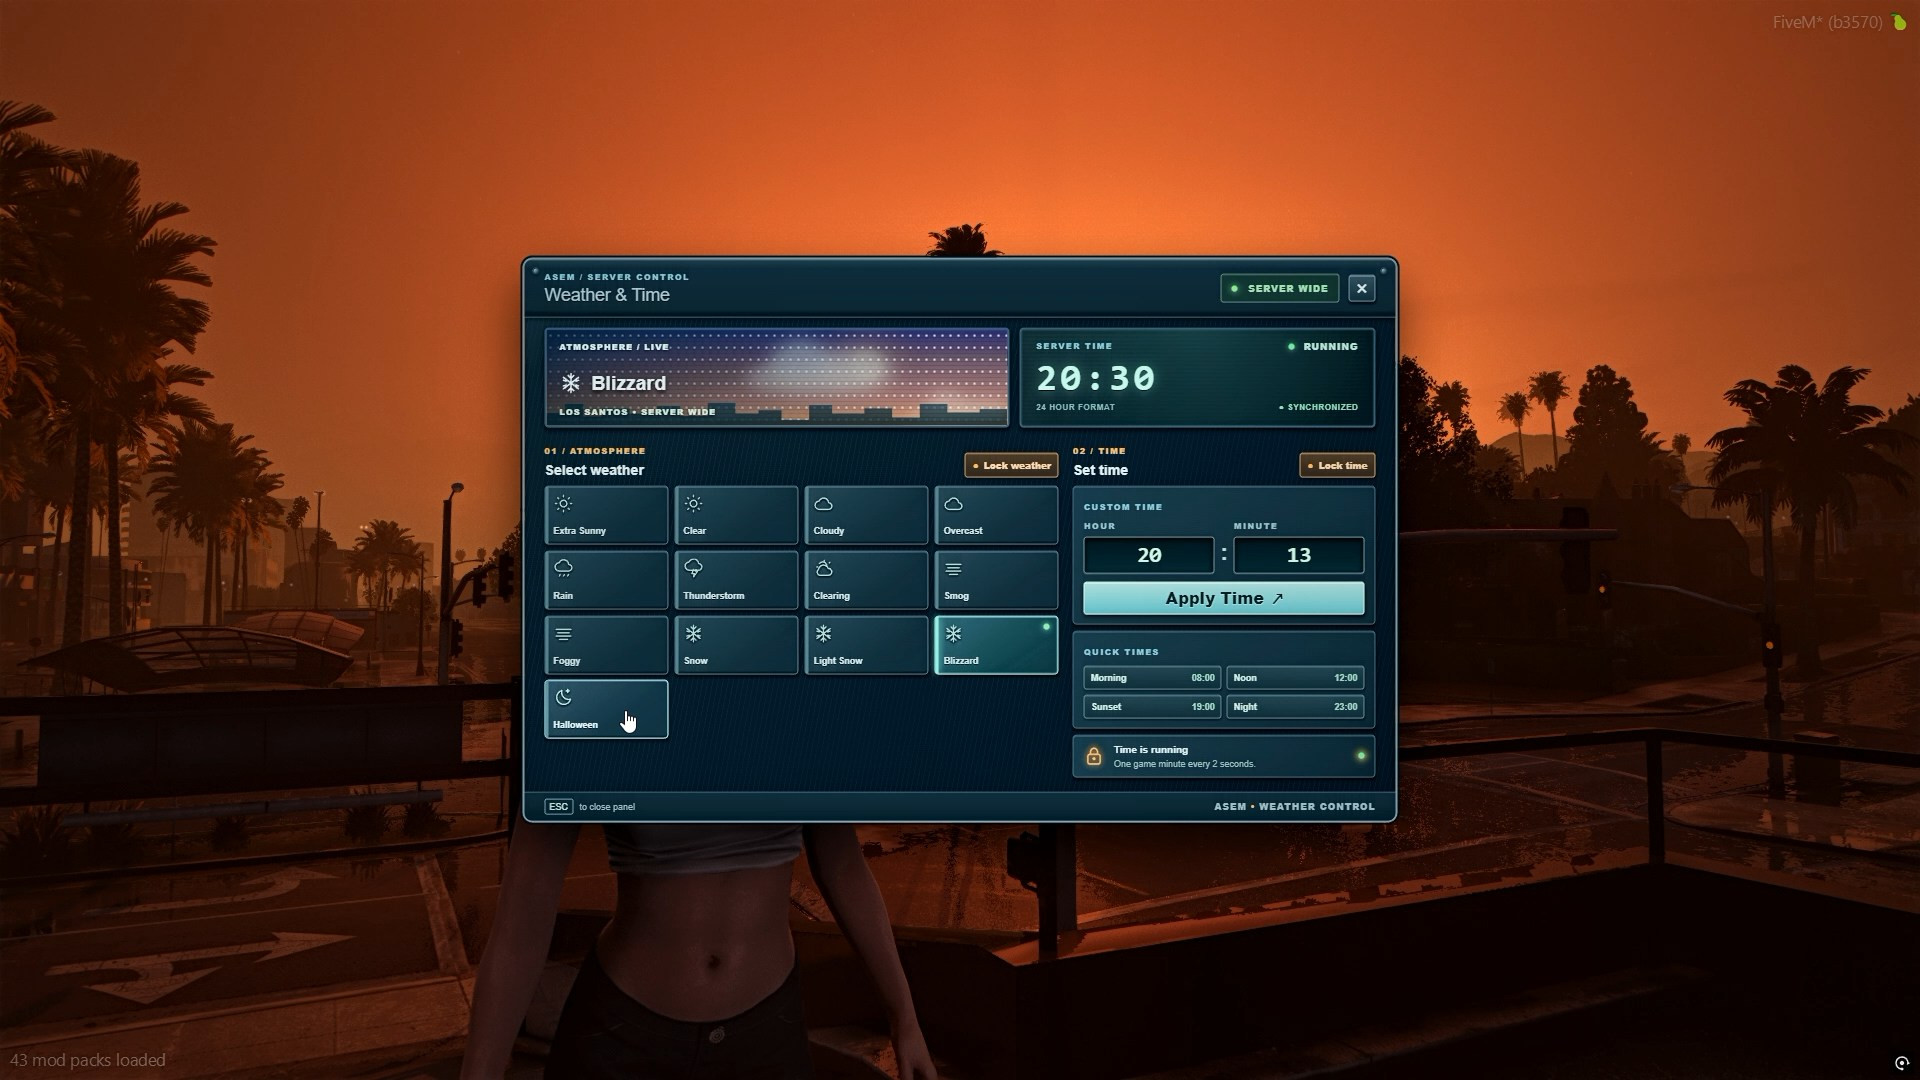
Task: Choose the Smog weather tile
Action: (x=996, y=580)
